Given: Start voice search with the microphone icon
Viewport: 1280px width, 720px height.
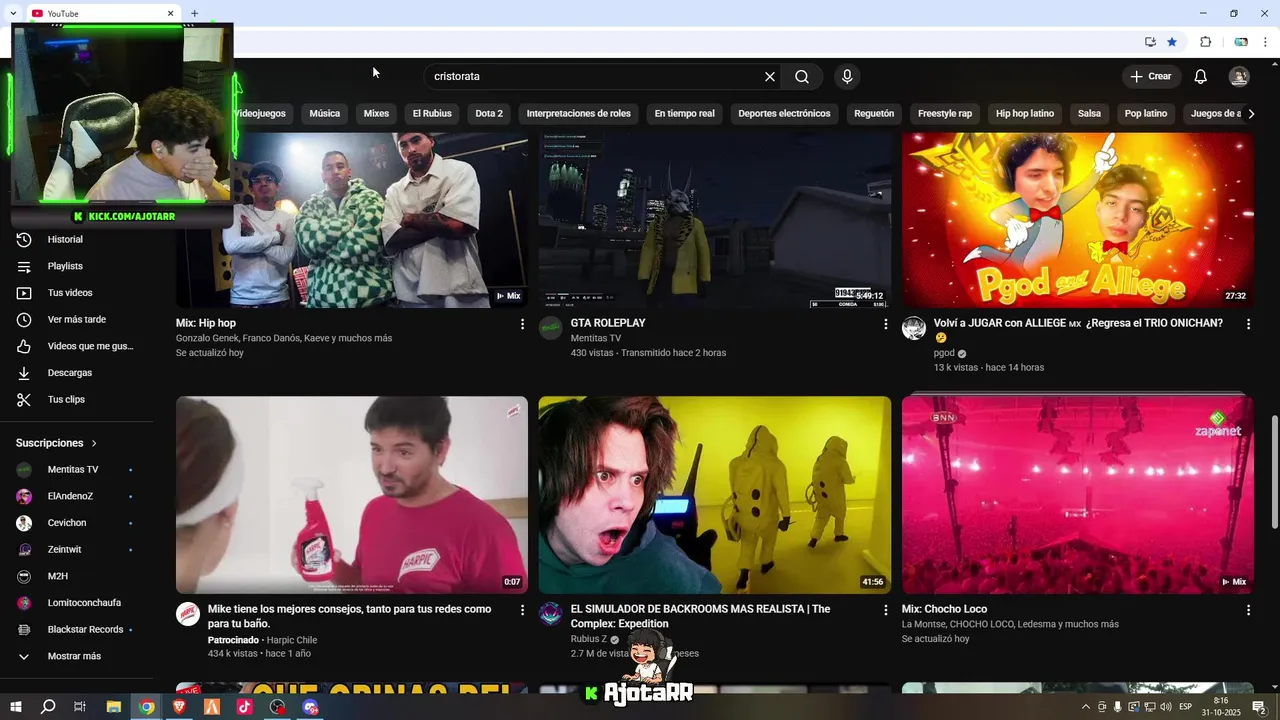Looking at the screenshot, I should [847, 77].
